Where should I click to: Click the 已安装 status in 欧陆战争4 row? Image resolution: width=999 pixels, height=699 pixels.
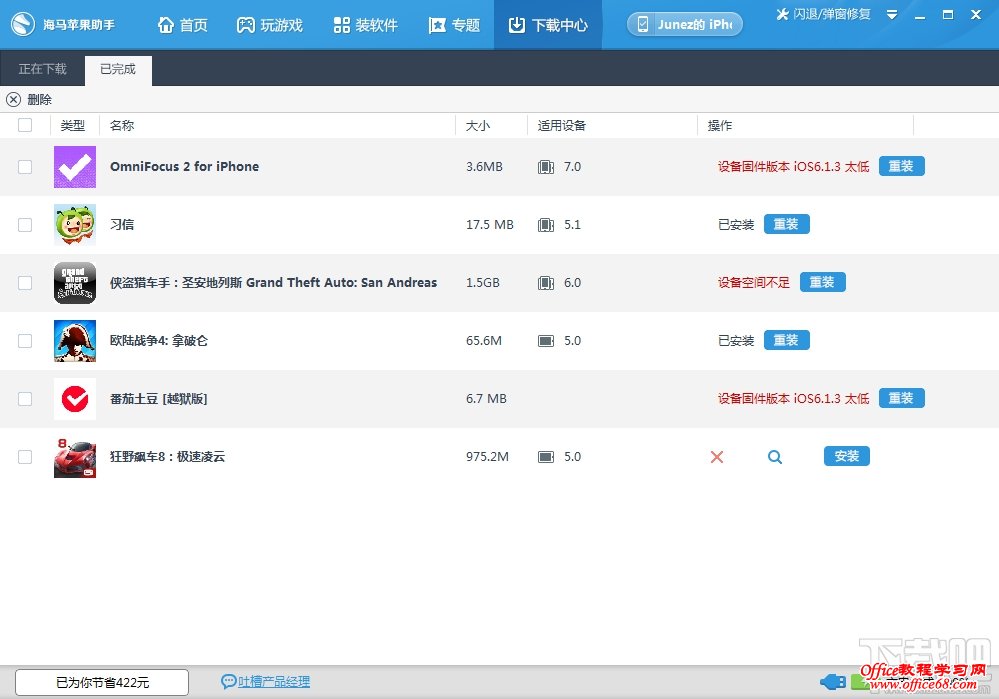coord(736,341)
